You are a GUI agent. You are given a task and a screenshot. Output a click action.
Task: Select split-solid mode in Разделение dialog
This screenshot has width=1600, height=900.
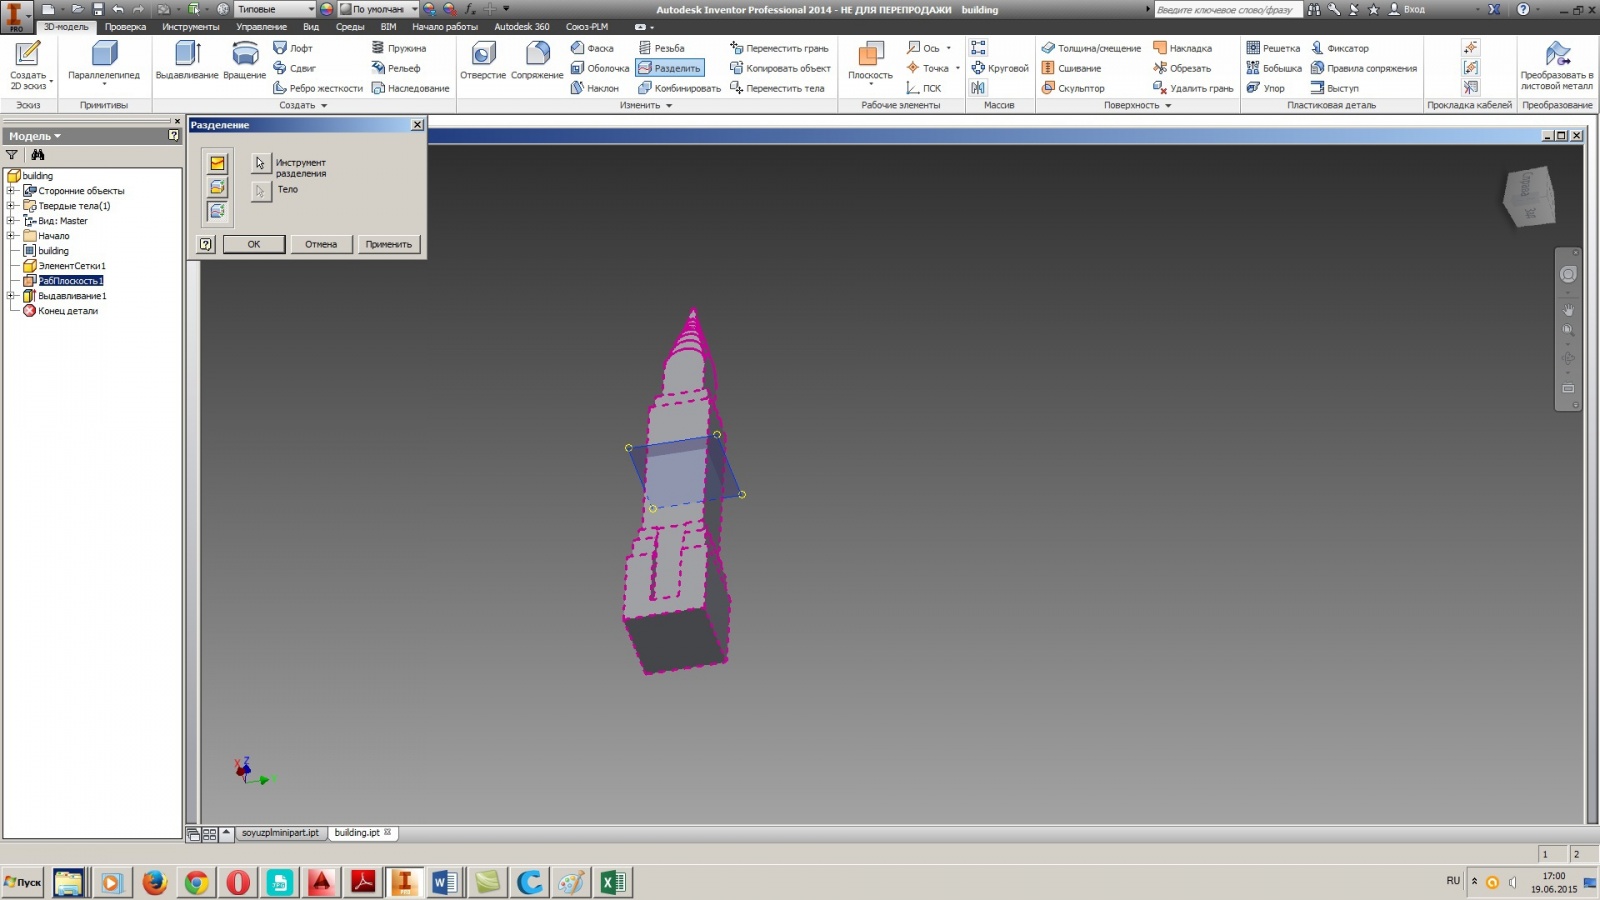tap(216, 211)
